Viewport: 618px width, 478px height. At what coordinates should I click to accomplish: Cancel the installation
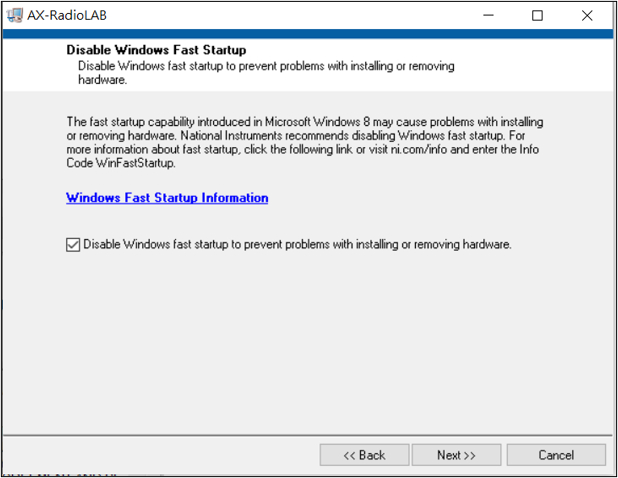556,455
